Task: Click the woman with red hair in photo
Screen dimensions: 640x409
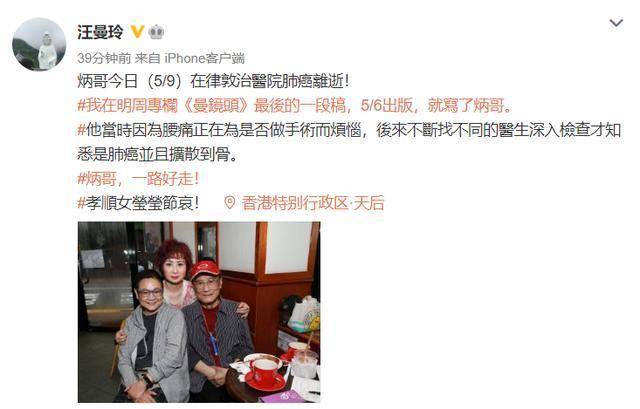Action: [176, 273]
